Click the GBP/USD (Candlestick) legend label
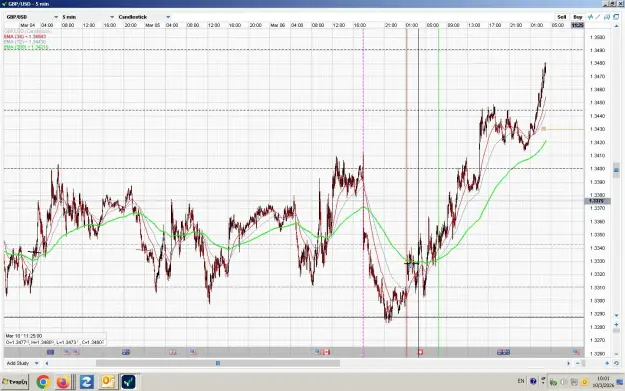Viewport: 625px width, 391px height. [x=28, y=31]
